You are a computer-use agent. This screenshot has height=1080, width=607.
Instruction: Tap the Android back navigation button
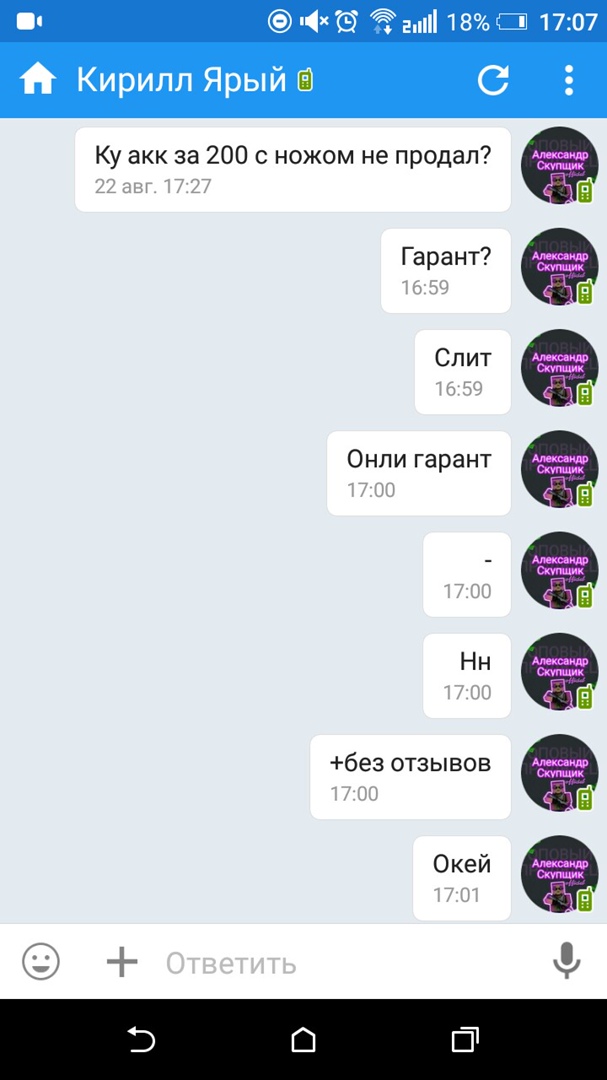pos(141,1039)
